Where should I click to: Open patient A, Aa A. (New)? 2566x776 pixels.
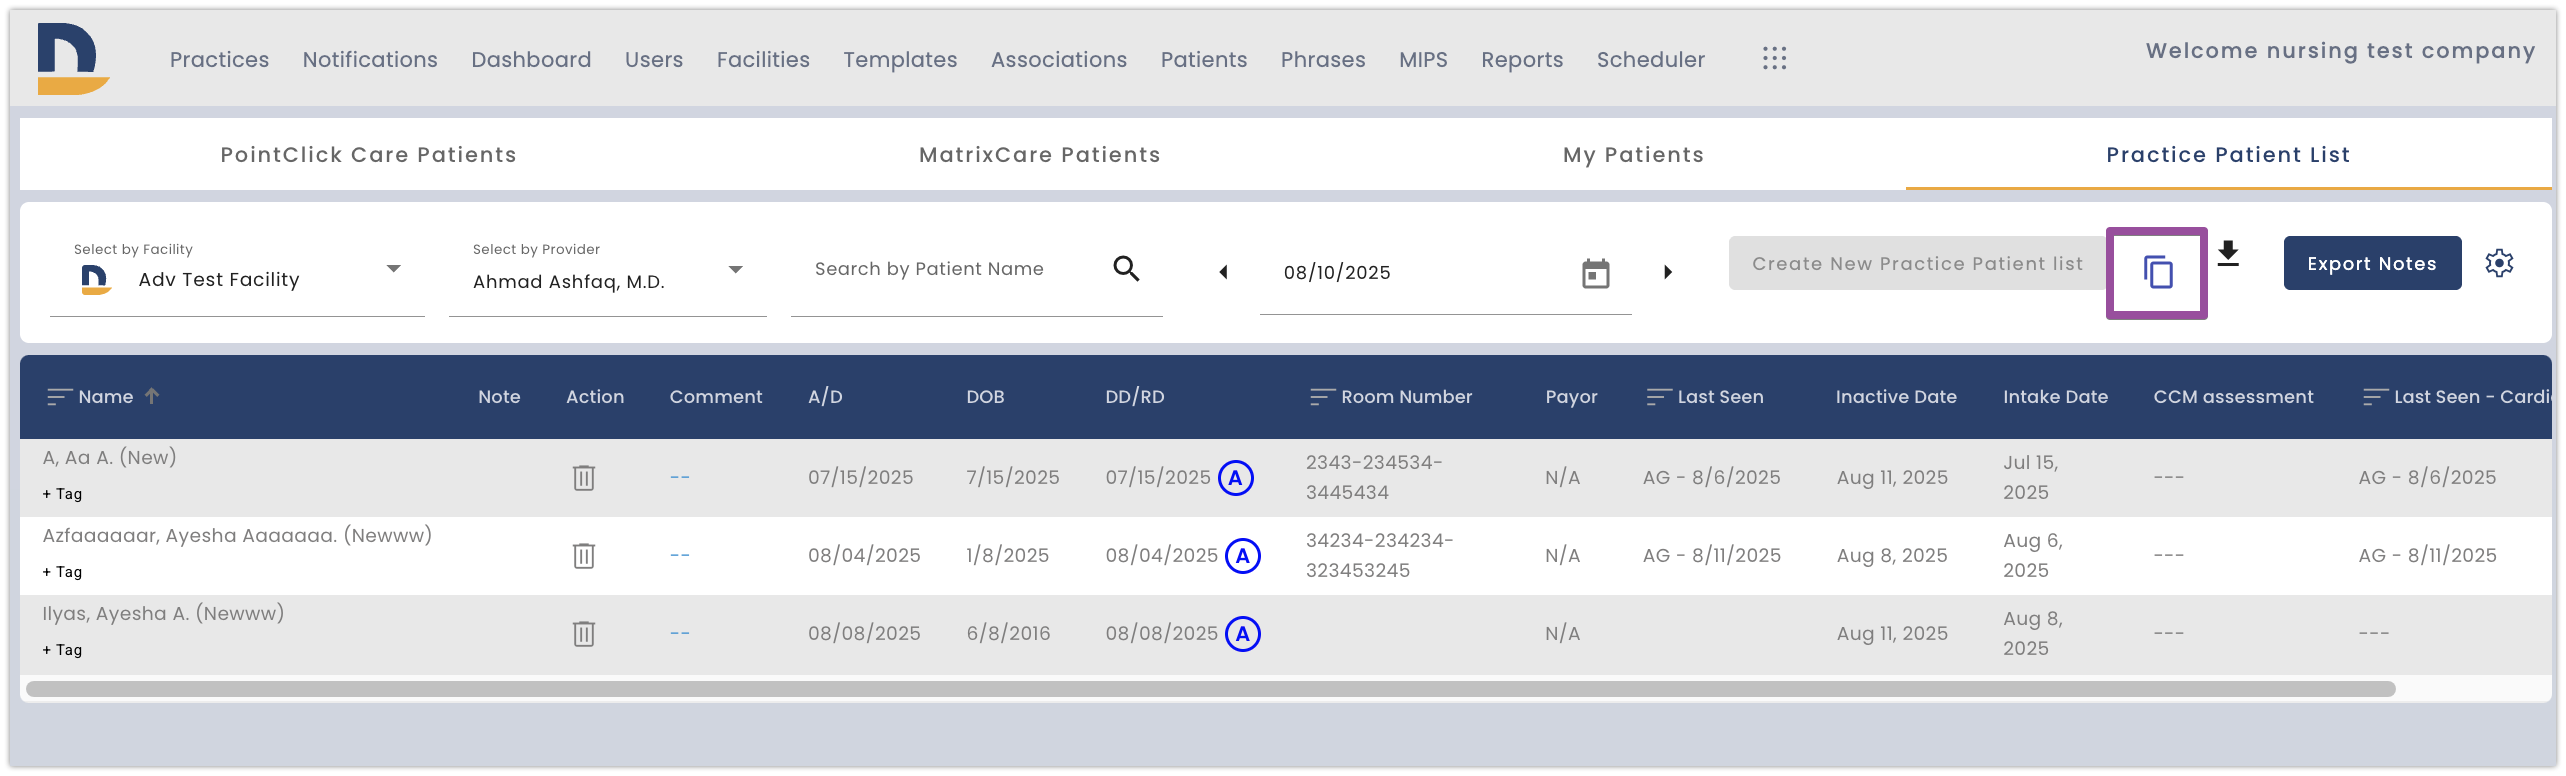tap(109, 457)
